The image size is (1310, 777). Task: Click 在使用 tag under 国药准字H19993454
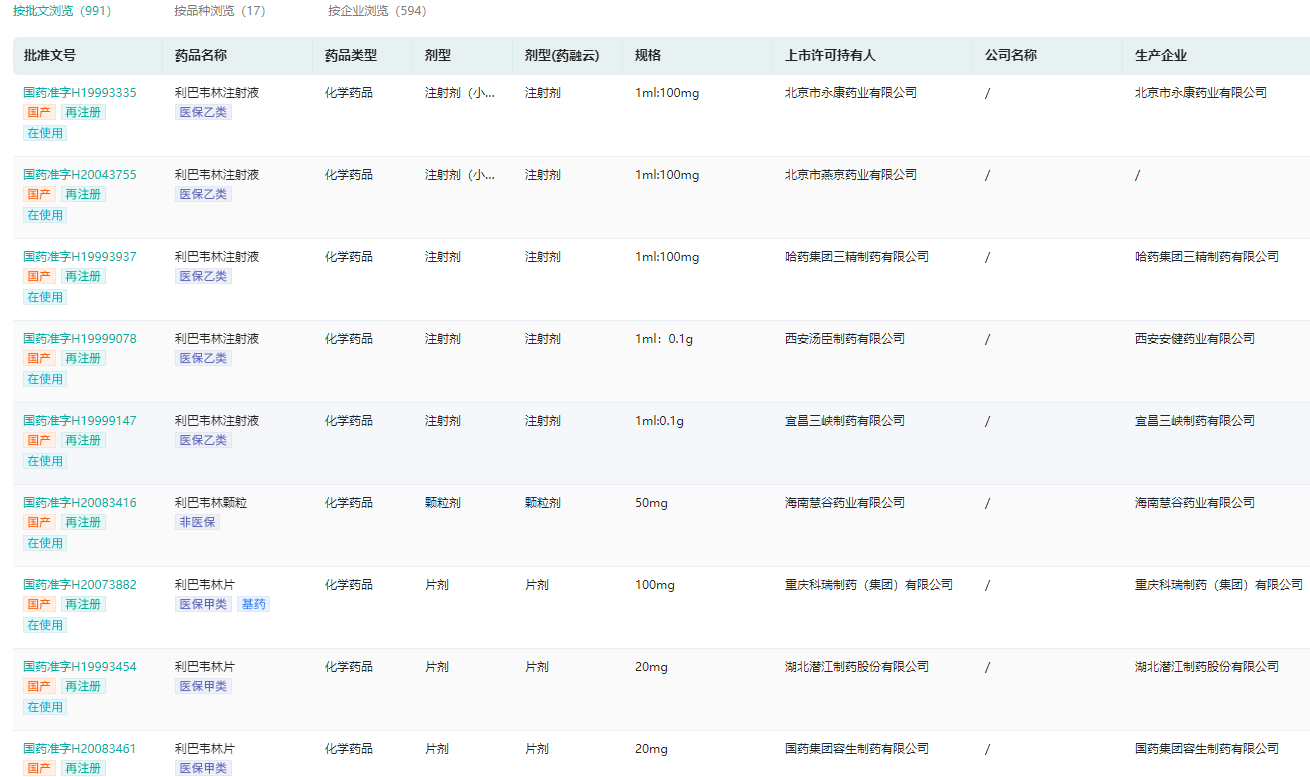click(45, 707)
